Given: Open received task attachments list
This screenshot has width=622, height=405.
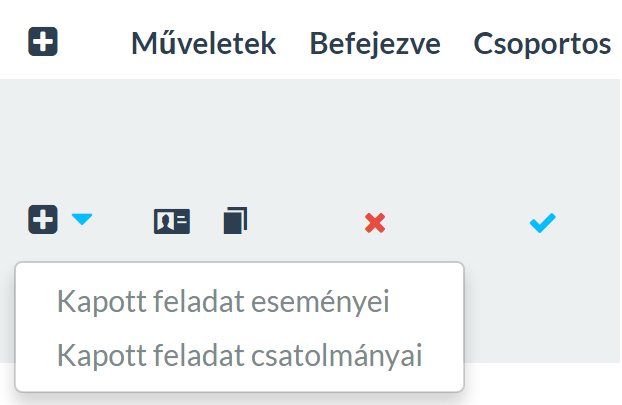Looking at the screenshot, I should tap(240, 355).
